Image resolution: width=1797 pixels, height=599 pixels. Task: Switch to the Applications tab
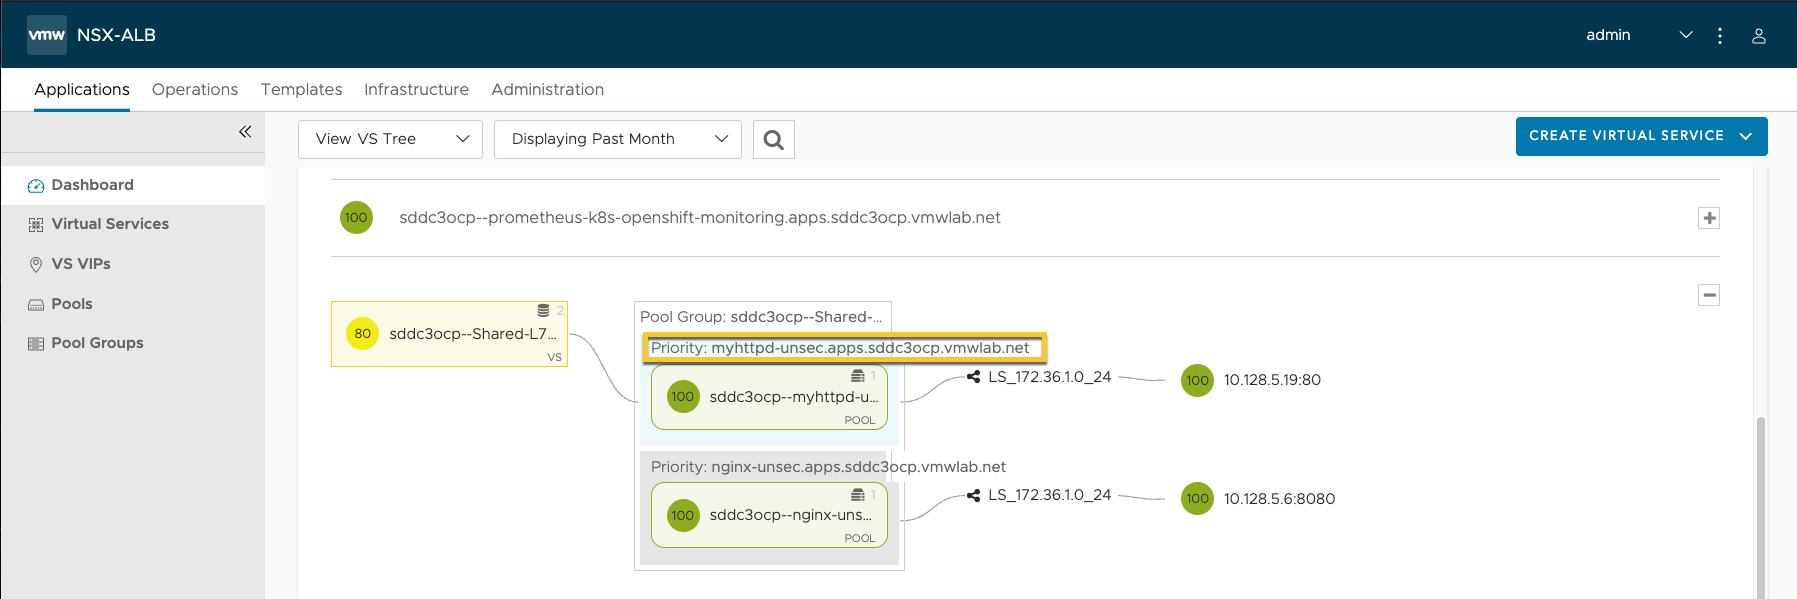pos(82,90)
